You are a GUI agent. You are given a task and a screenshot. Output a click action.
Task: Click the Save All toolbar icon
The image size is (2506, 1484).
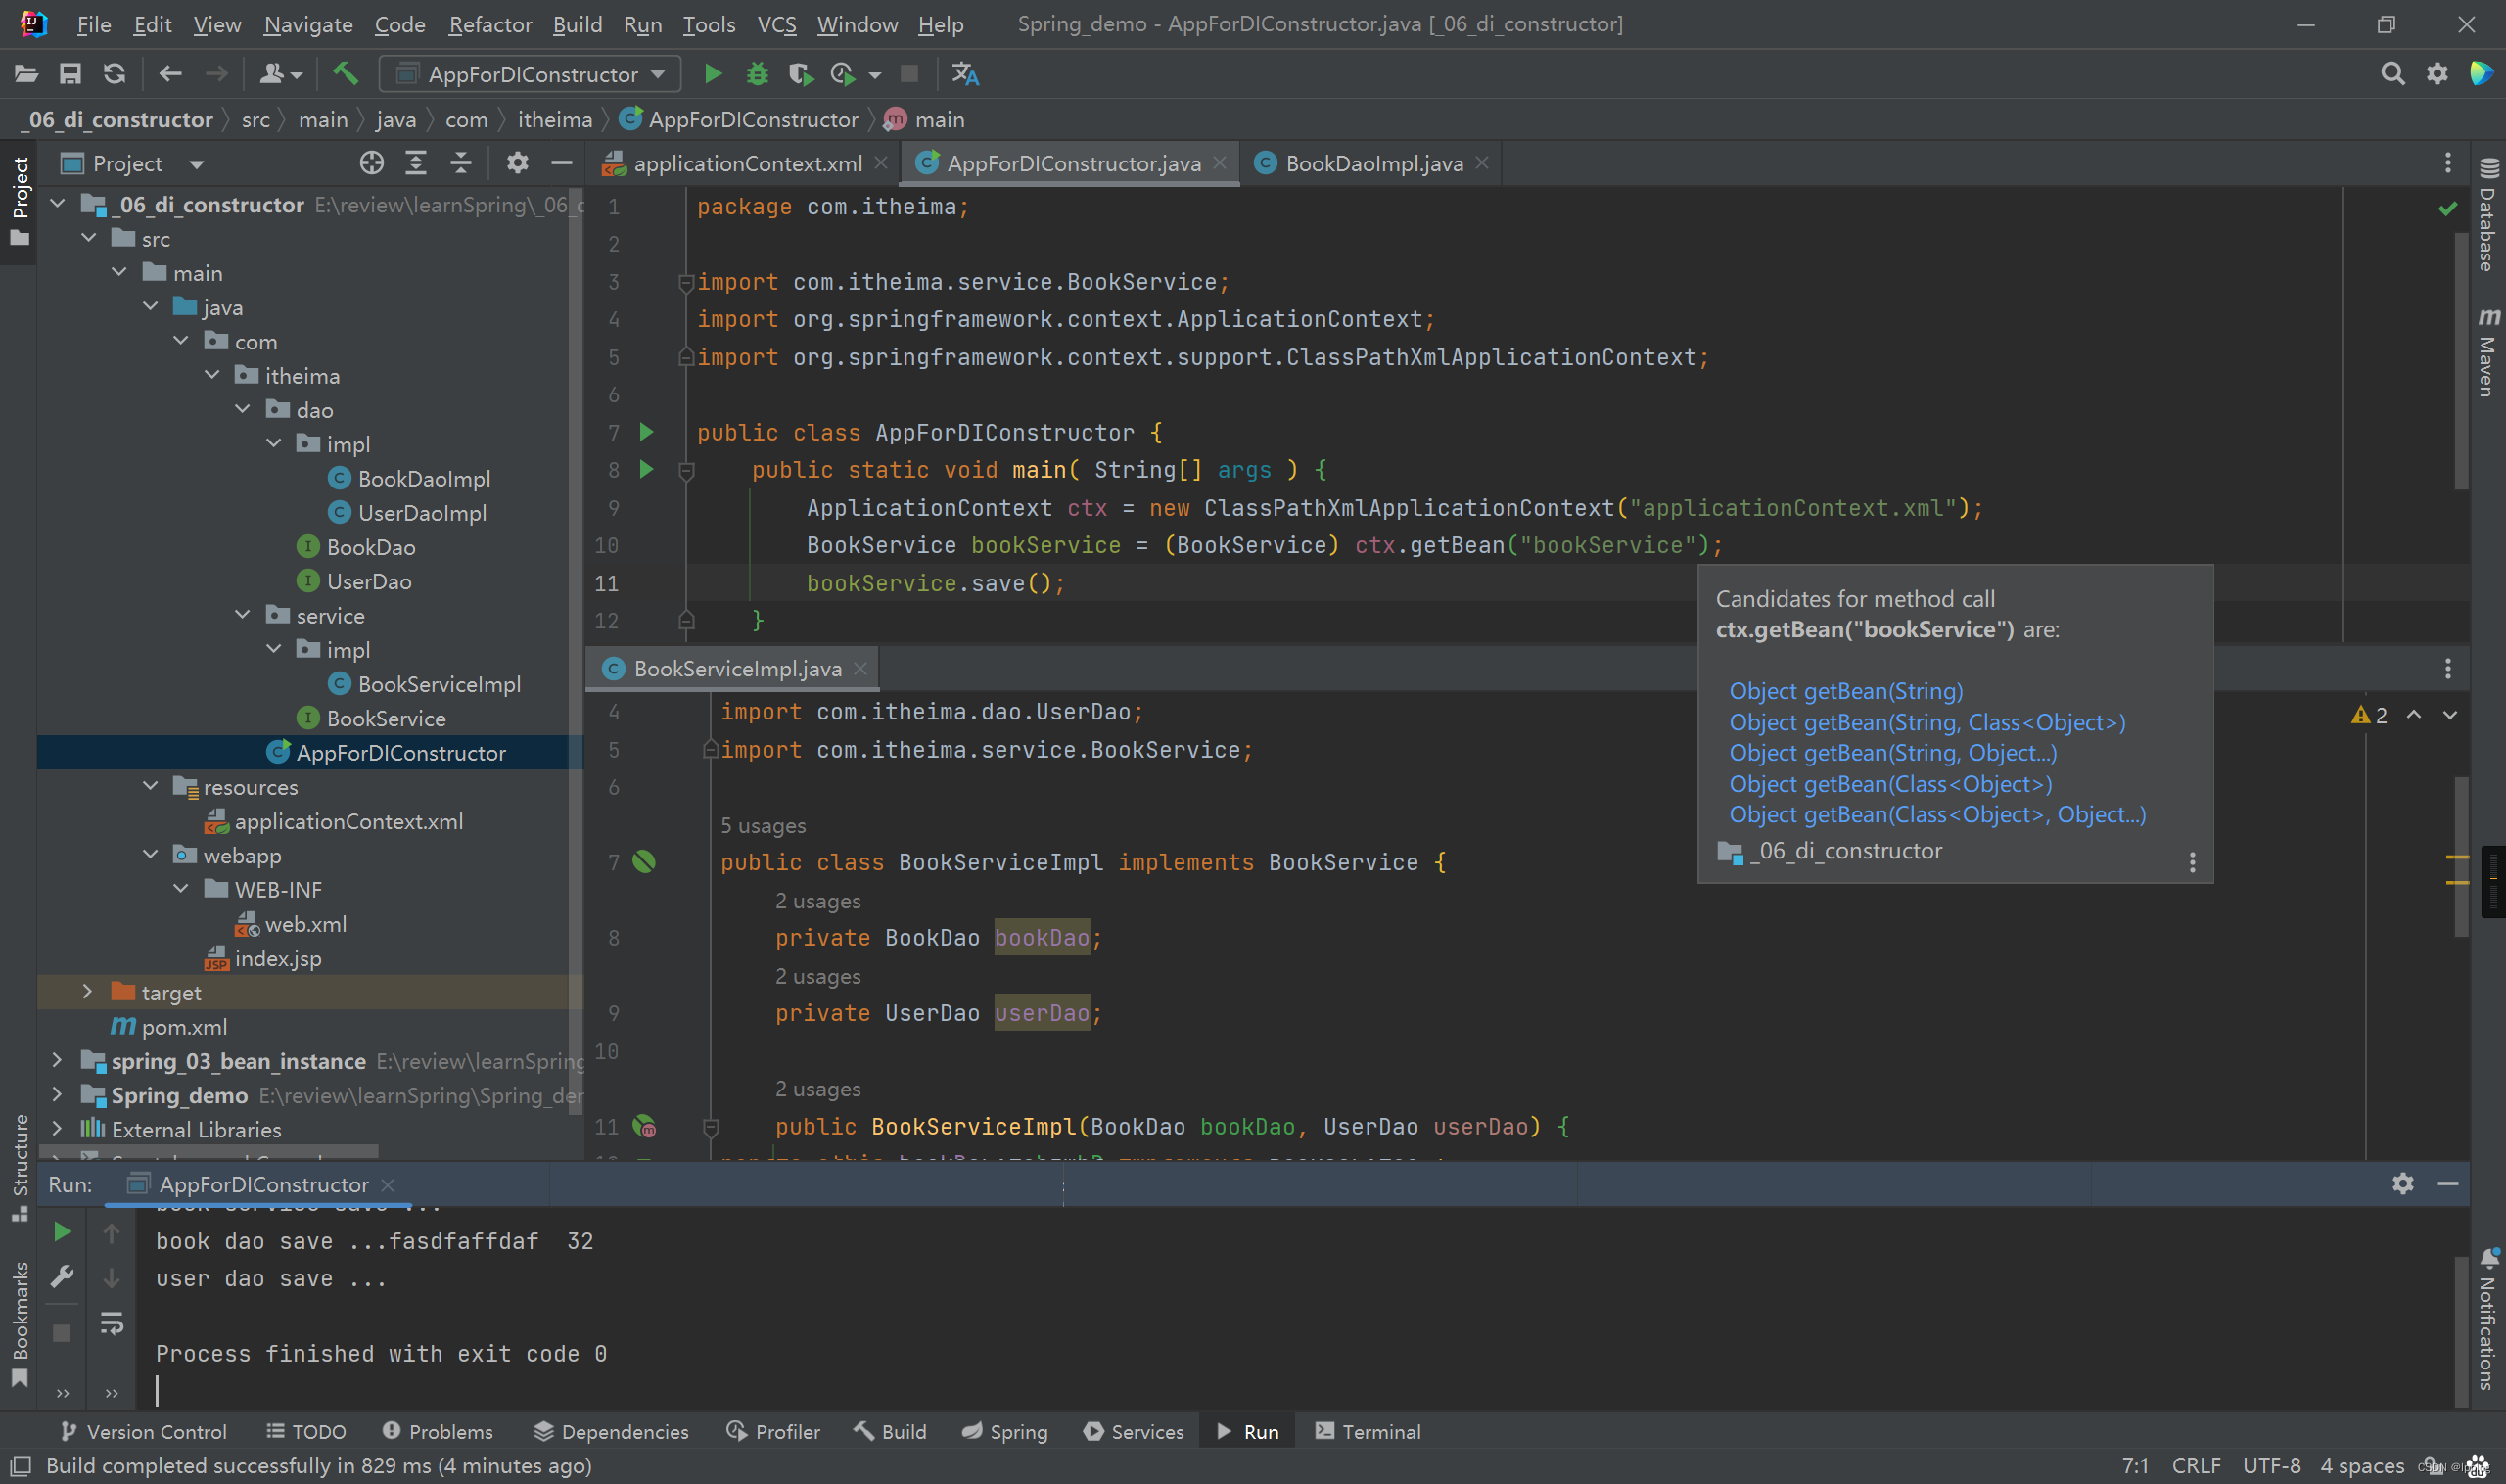[70, 74]
